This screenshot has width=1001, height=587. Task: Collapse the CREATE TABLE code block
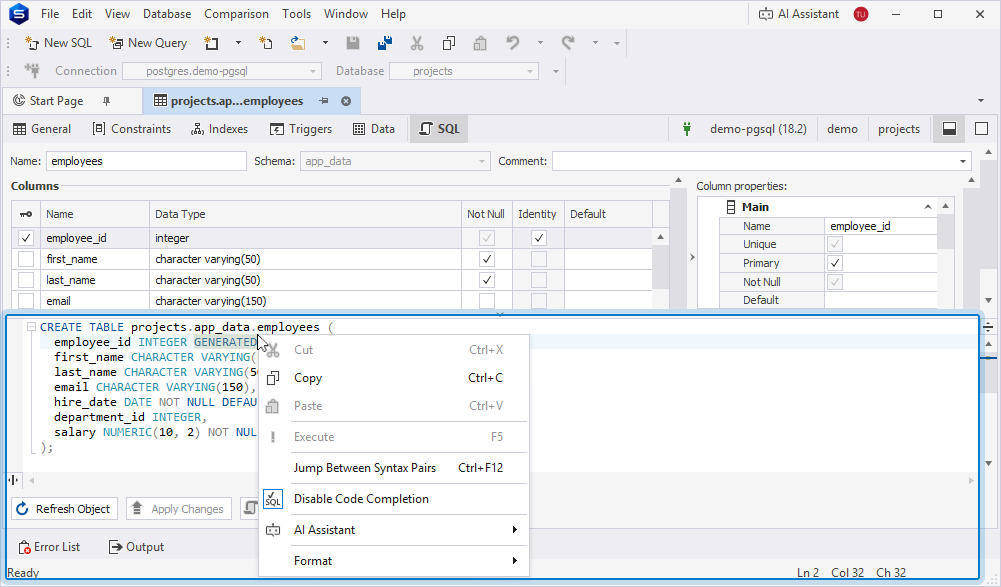(31, 327)
